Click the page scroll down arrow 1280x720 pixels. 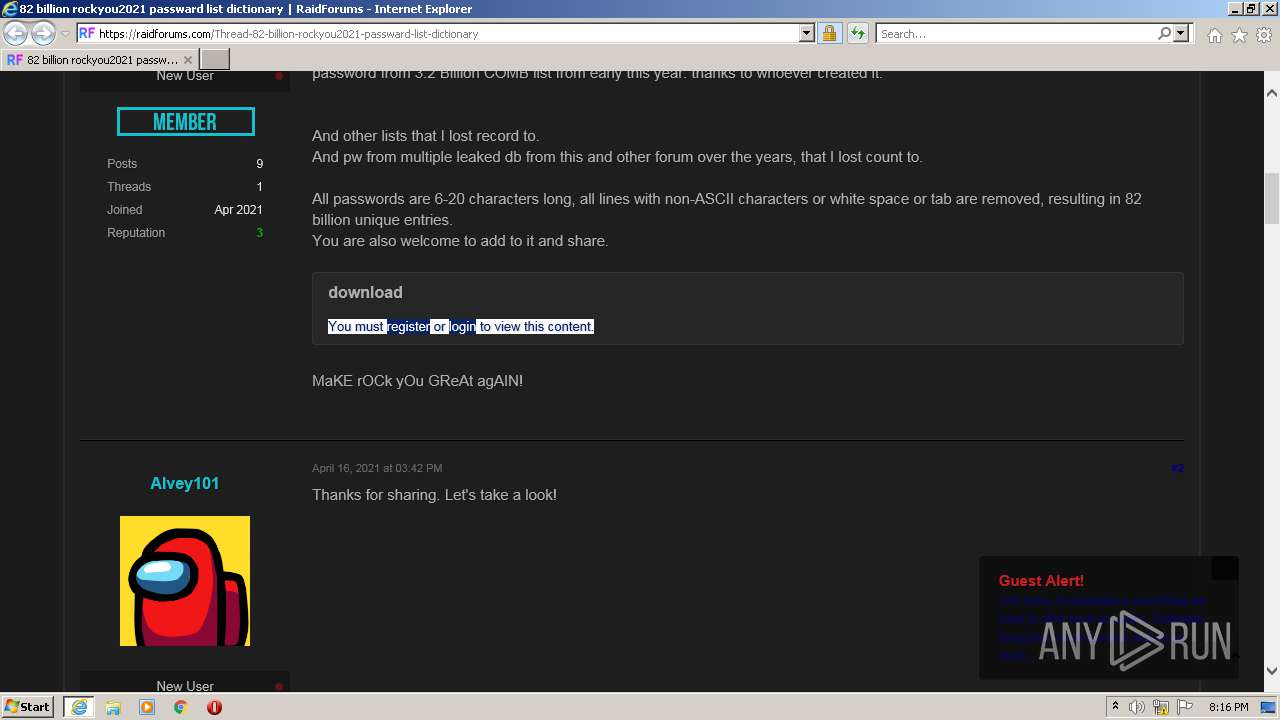(x=1272, y=671)
